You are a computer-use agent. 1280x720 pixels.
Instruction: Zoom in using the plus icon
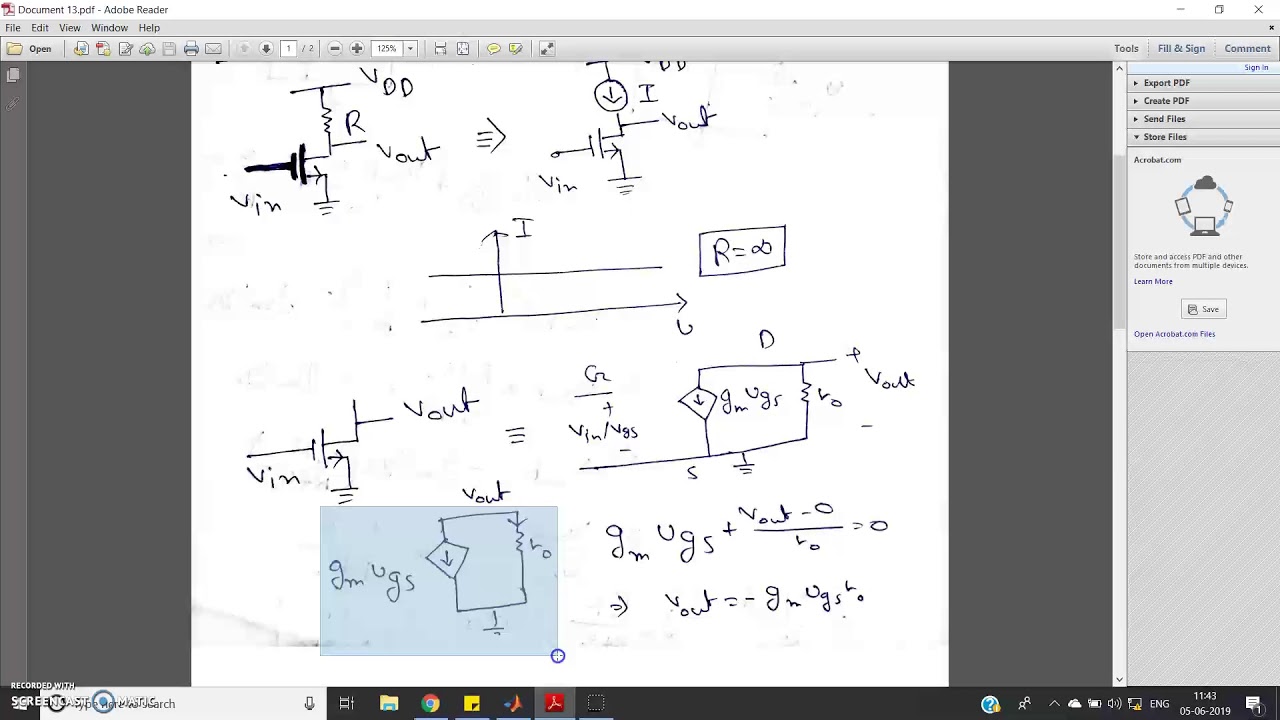[x=357, y=48]
